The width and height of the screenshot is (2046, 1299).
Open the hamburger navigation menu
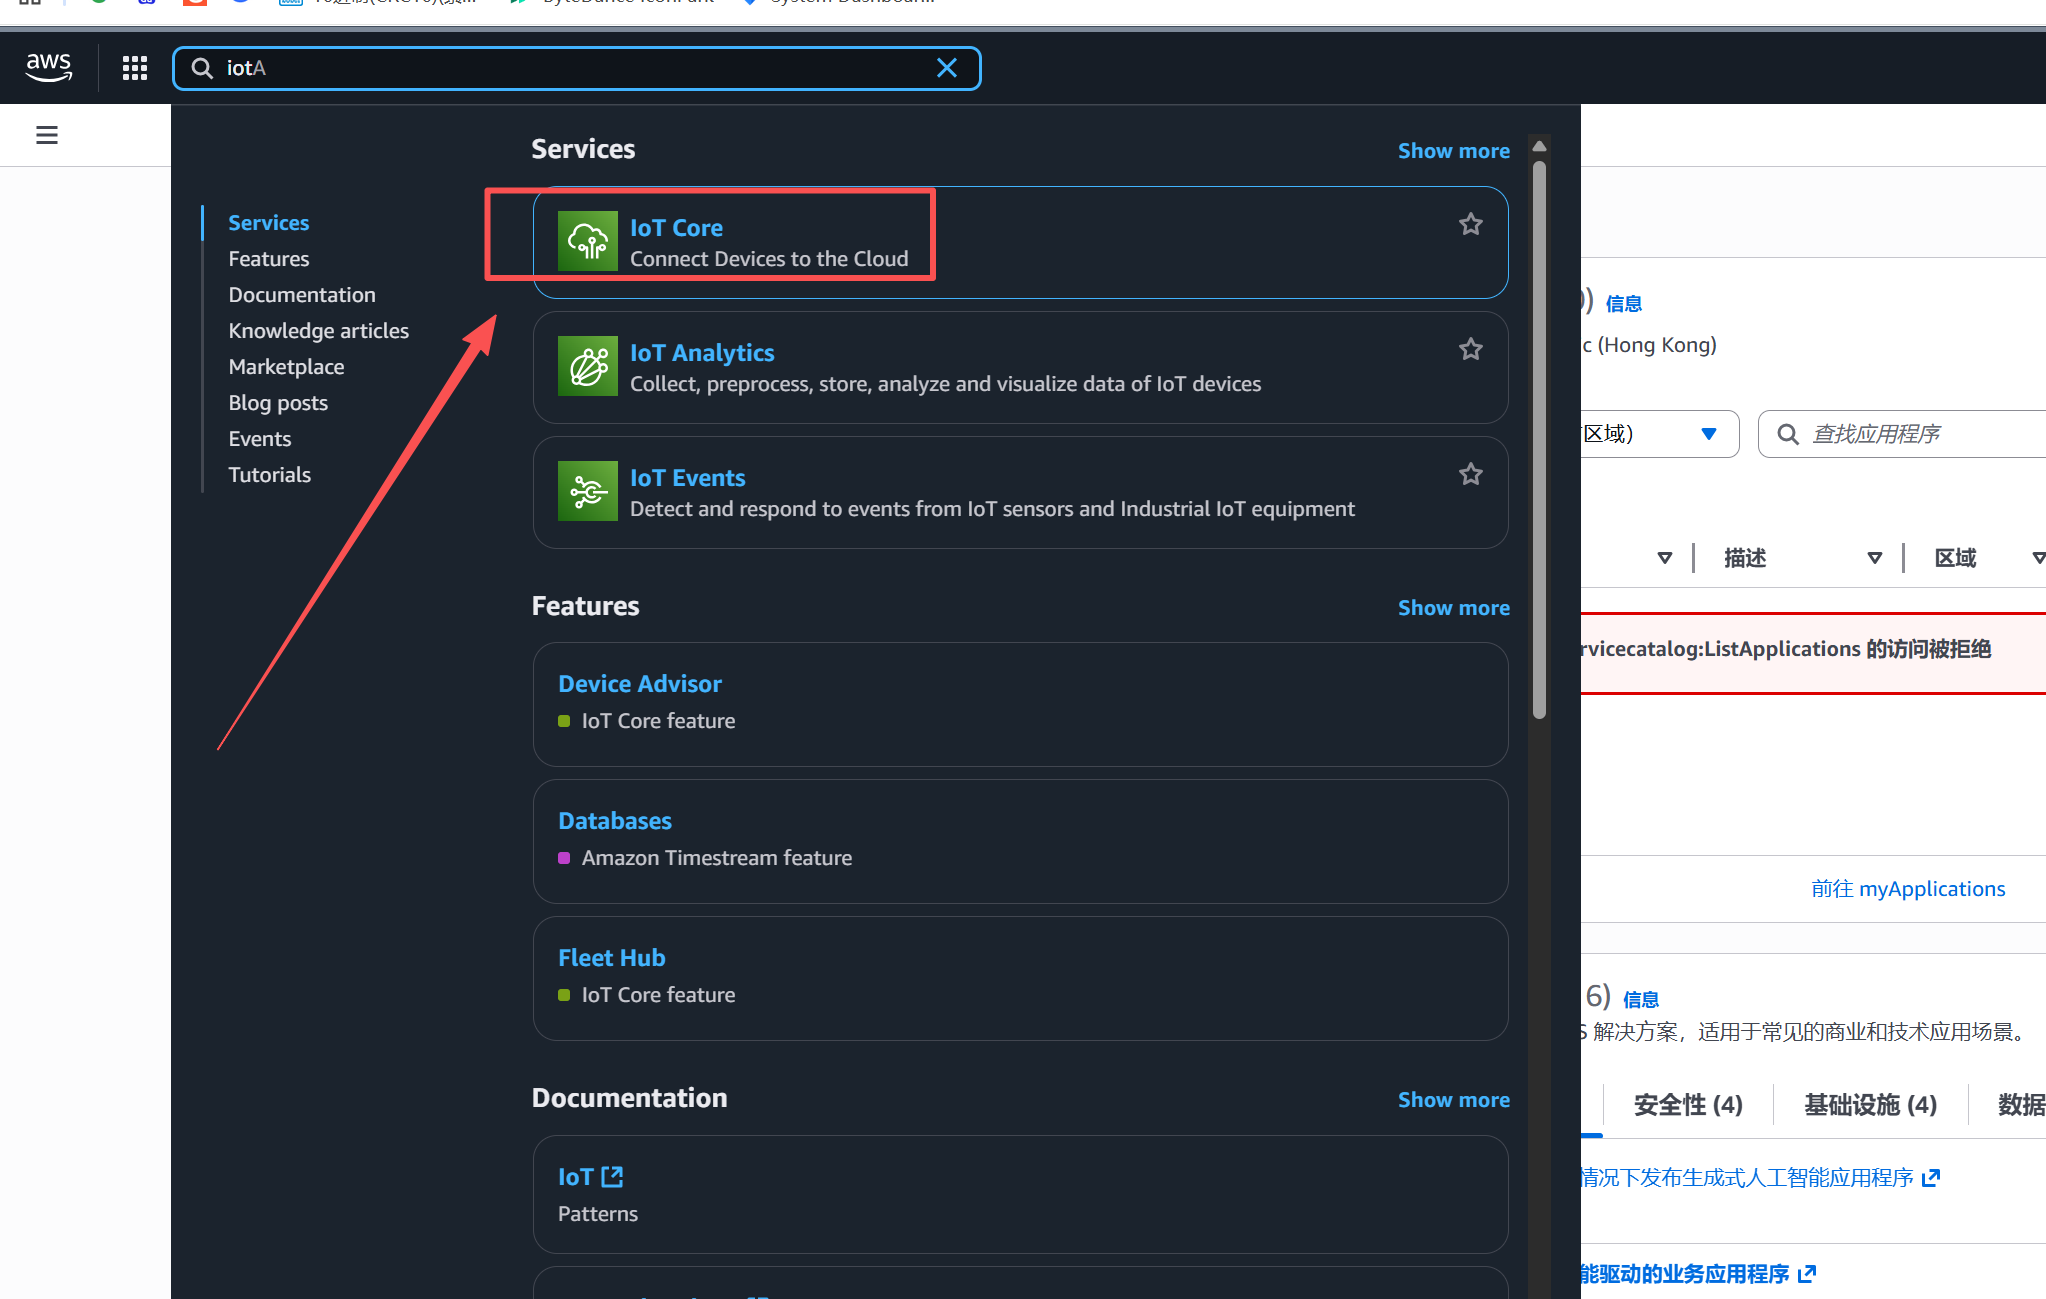click(47, 135)
